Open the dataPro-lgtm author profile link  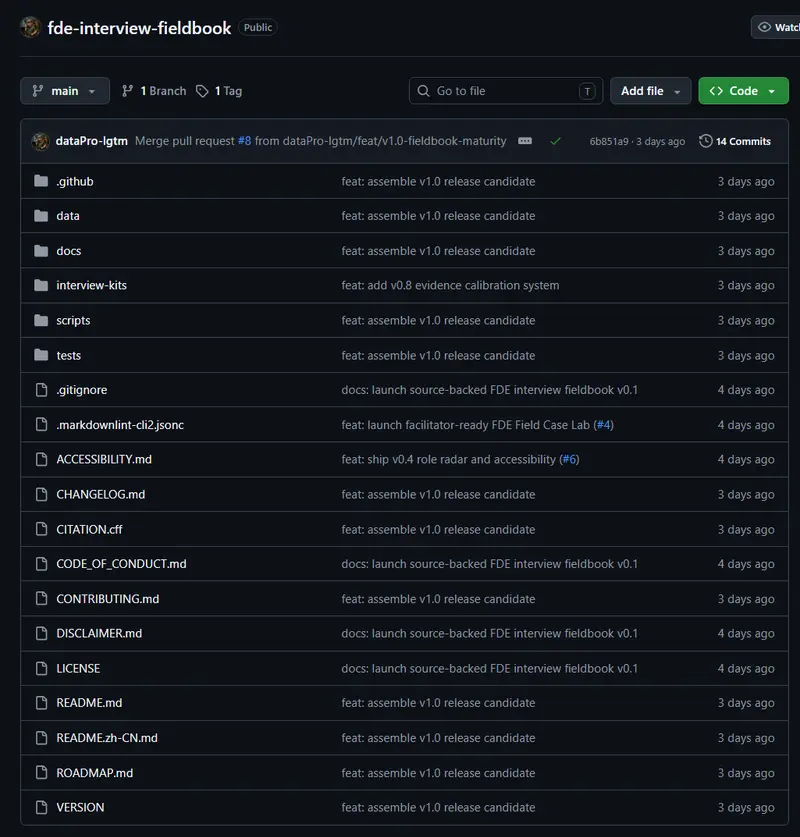click(92, 141)
